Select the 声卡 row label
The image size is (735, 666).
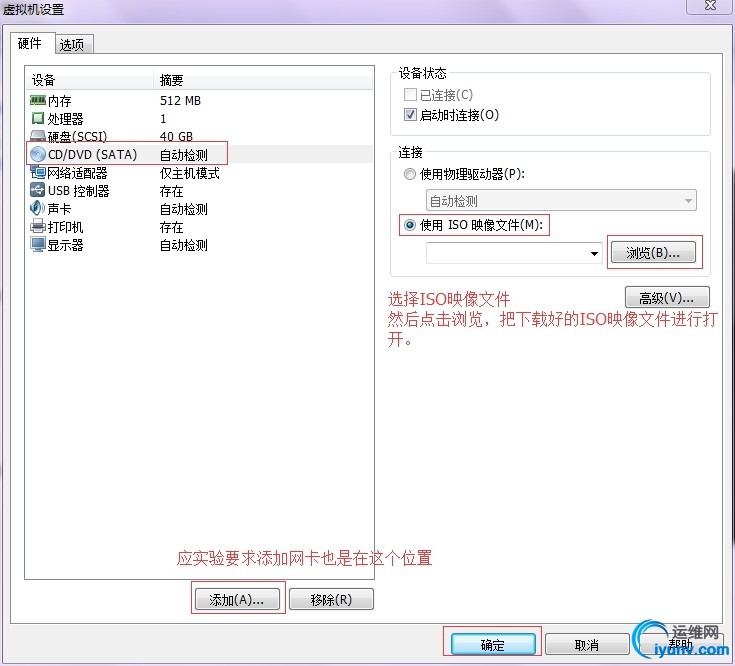[60, 209]
